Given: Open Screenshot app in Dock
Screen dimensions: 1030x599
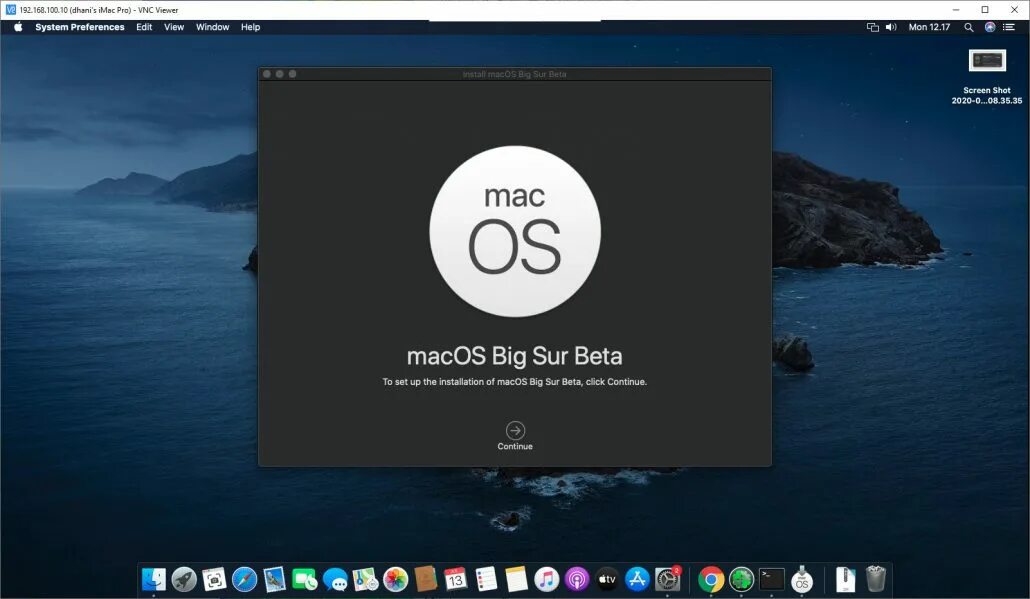Looking at the screenshot, I should pyautogui.click(x=214, y=579).
